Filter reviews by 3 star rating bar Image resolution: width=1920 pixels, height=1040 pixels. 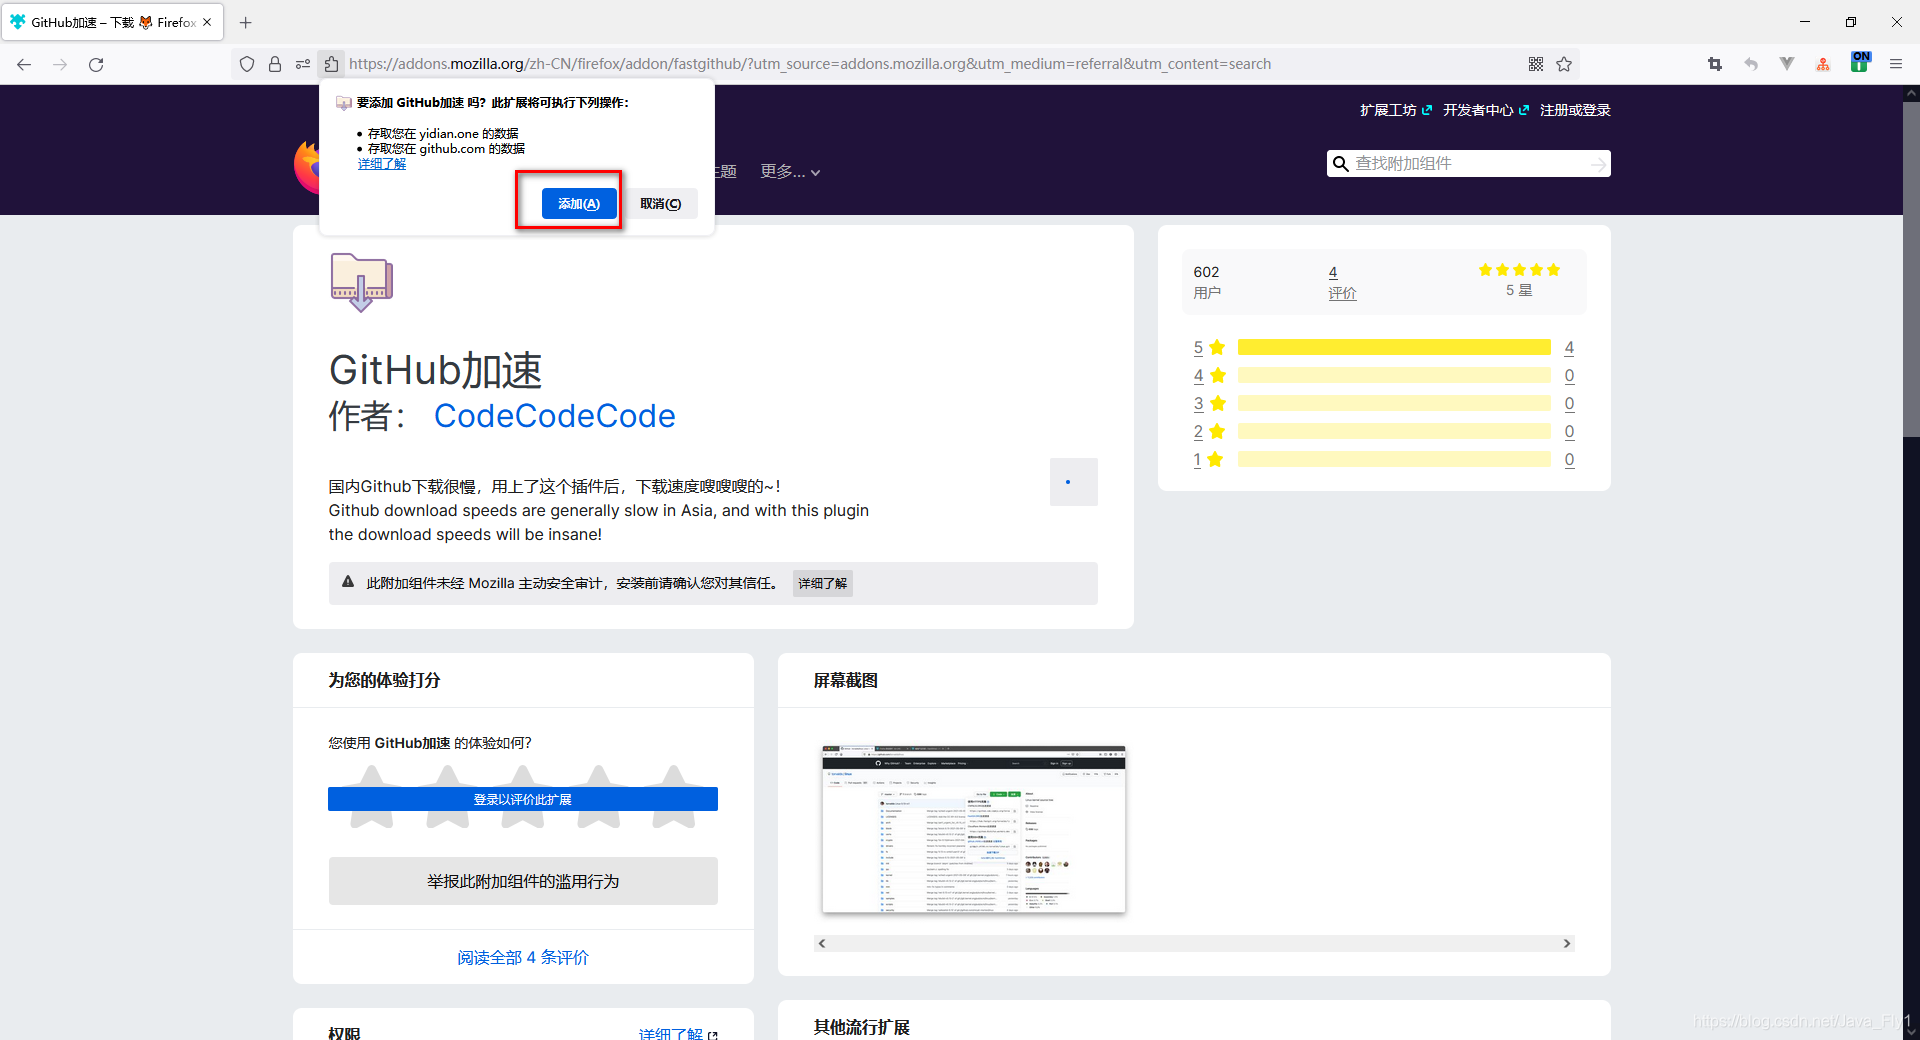(x=1394, y=403)
